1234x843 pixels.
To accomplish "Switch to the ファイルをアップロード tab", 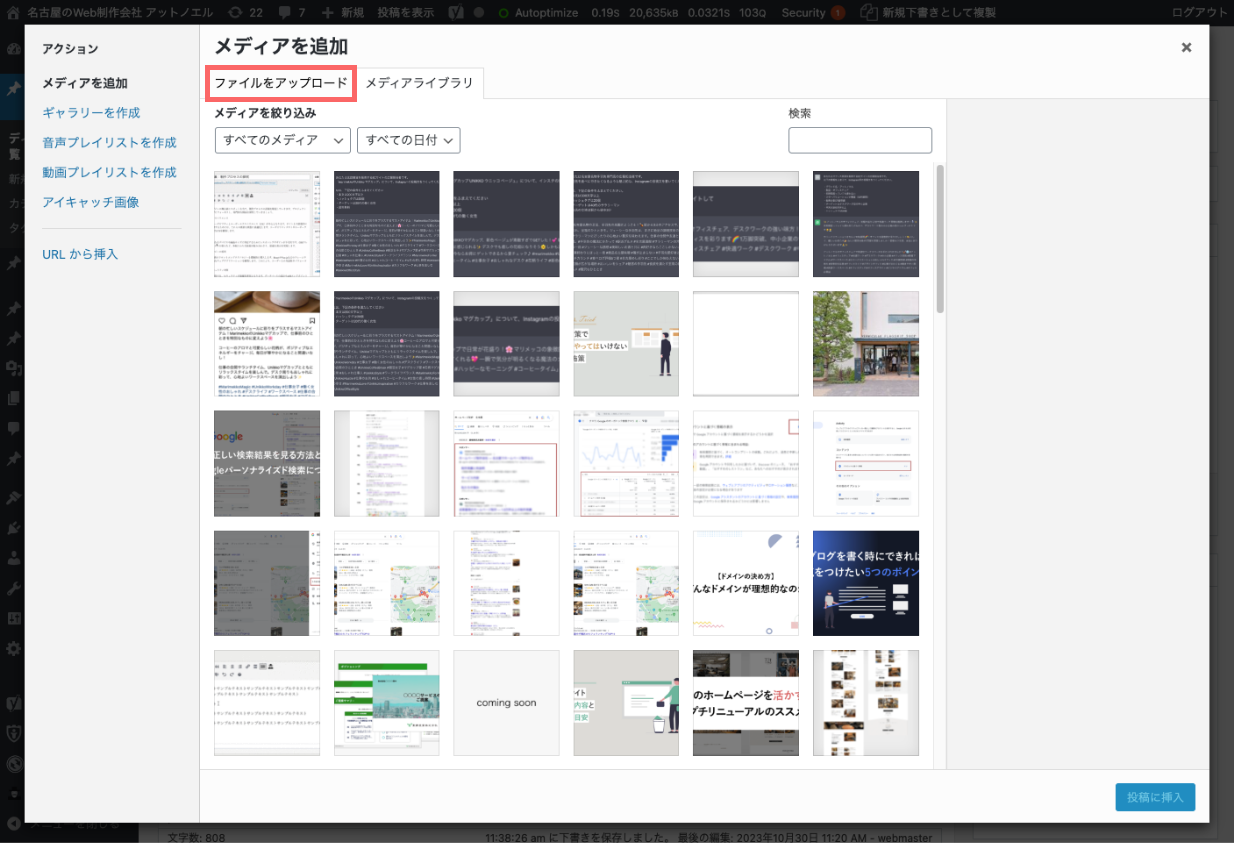I will coord(281,83).
